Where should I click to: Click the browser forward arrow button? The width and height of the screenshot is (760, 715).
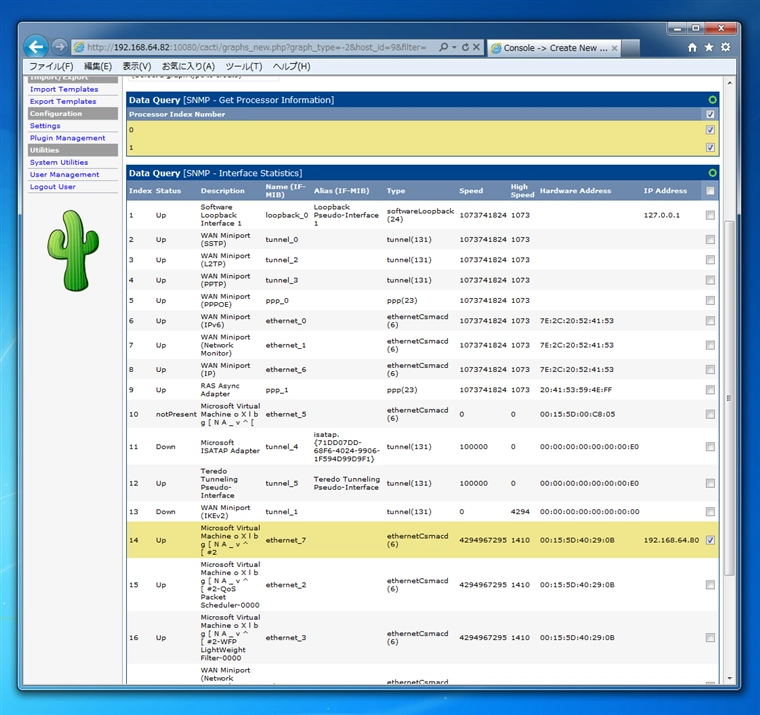[x=59, y=47]
